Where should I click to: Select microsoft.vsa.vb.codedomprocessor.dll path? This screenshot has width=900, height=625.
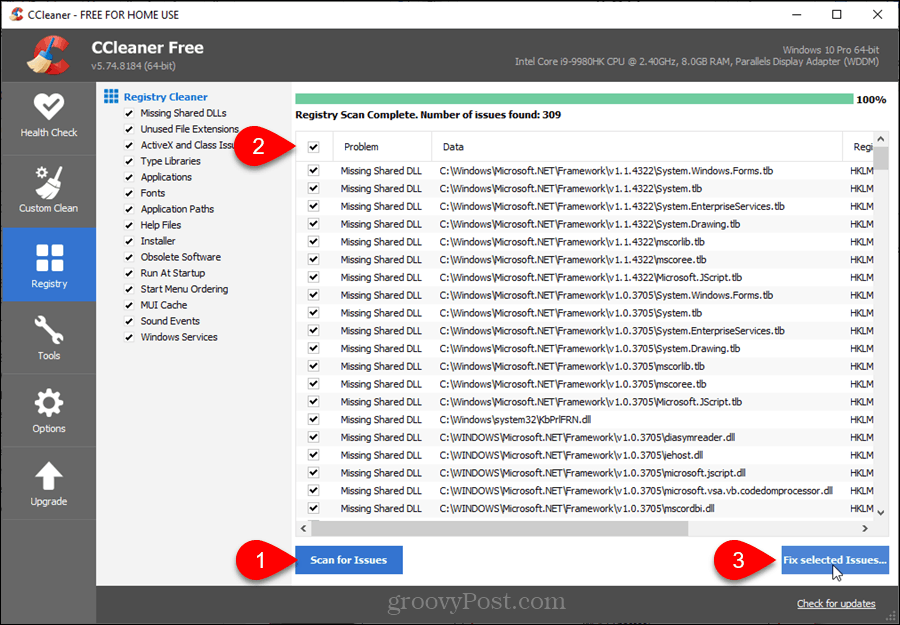coord(636,491)
